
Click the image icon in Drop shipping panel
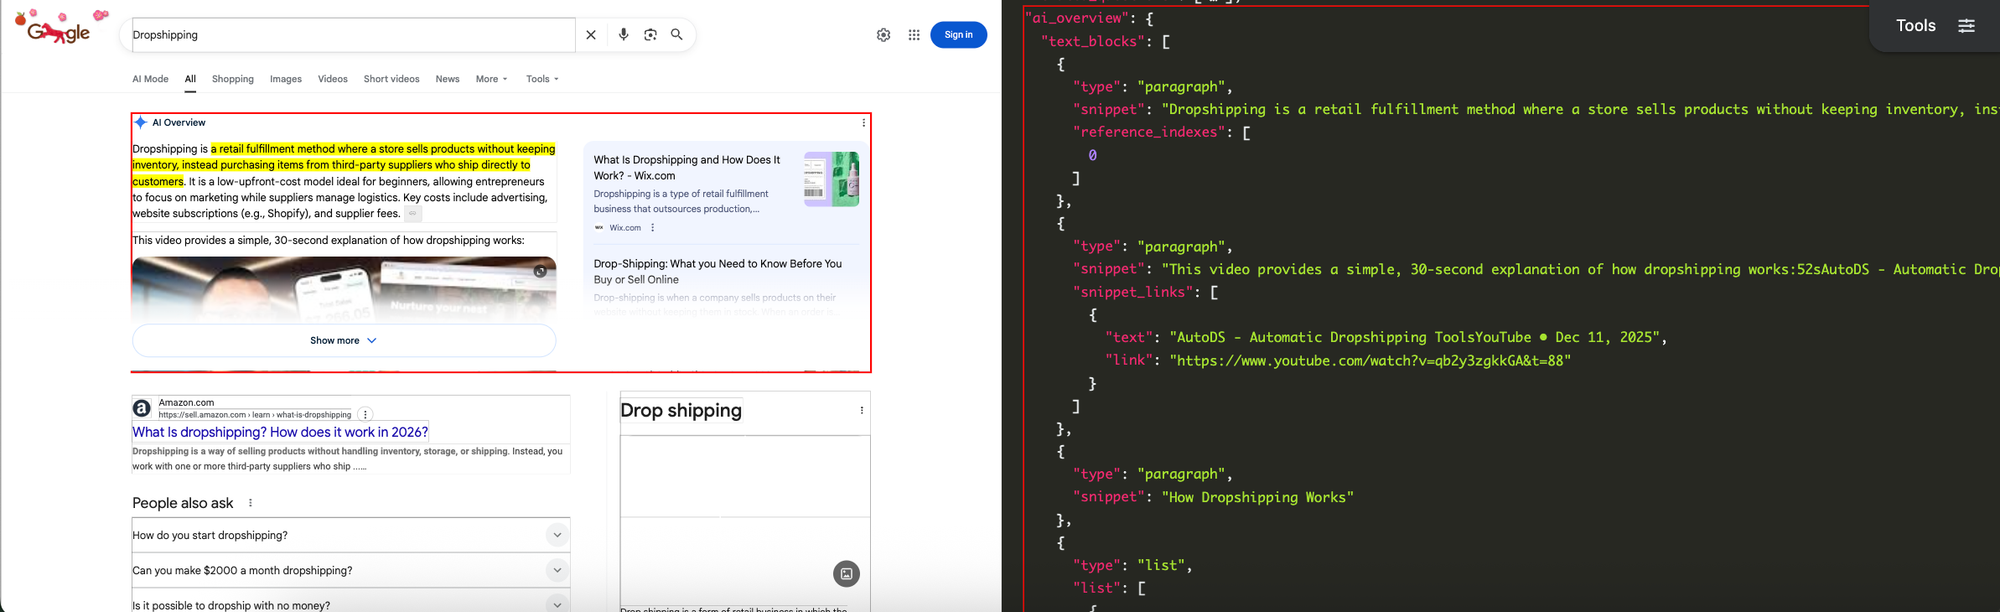click(846, 573)
